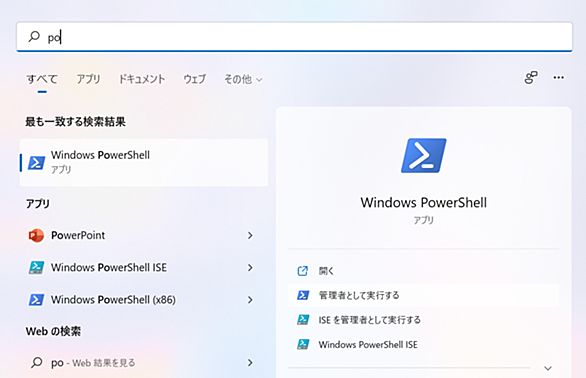Open the ウェブ tab
Image resolution: width=586 pixels, height=378 pixels.
[194, 79]
